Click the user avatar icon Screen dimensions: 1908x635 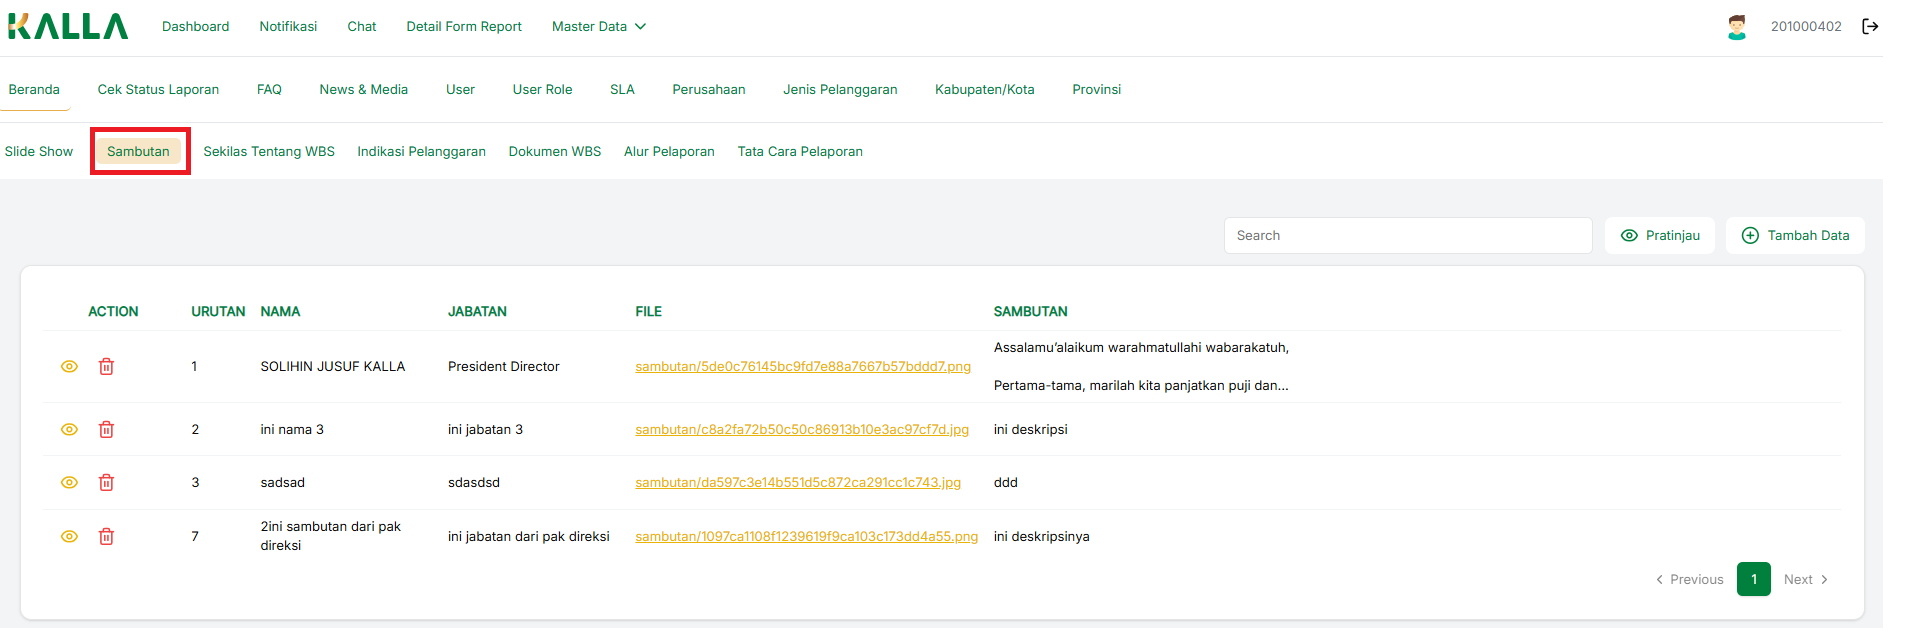click(1737, 27)
